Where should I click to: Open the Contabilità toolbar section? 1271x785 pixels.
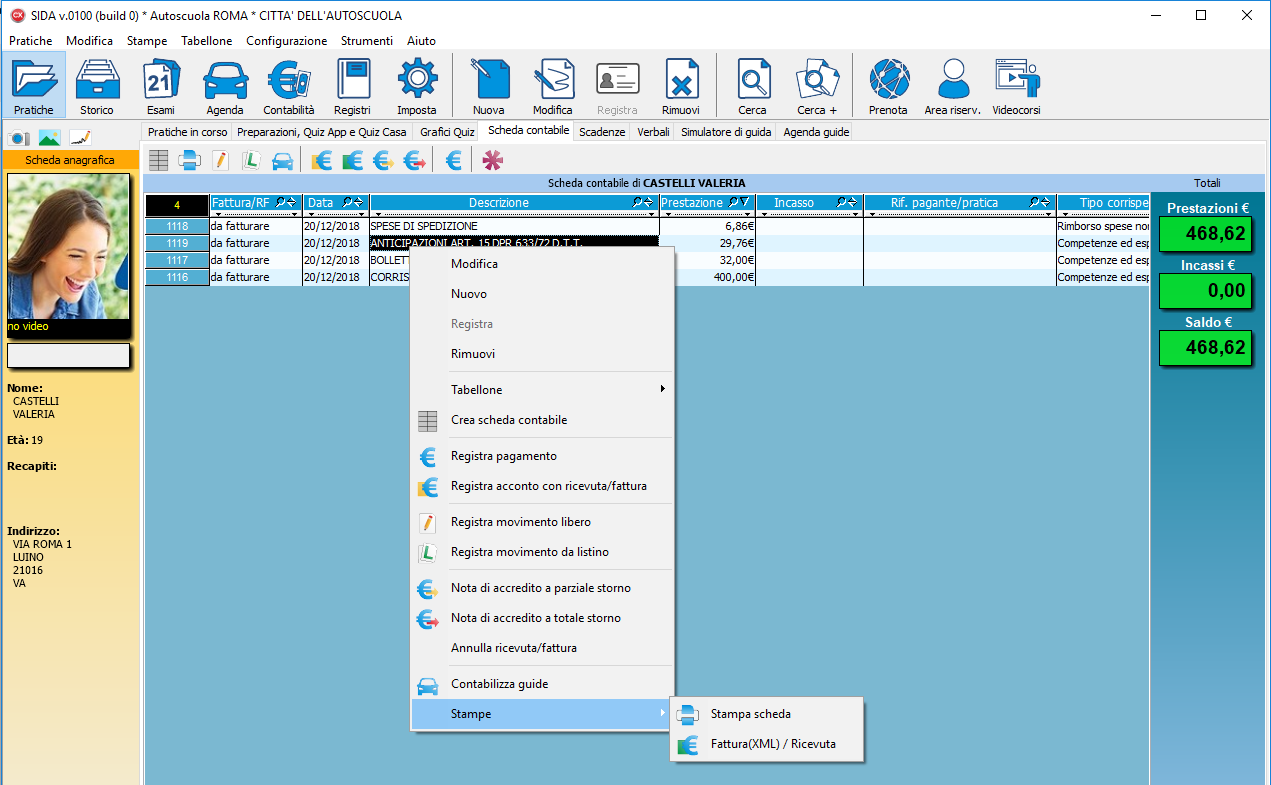coord(288,86)
